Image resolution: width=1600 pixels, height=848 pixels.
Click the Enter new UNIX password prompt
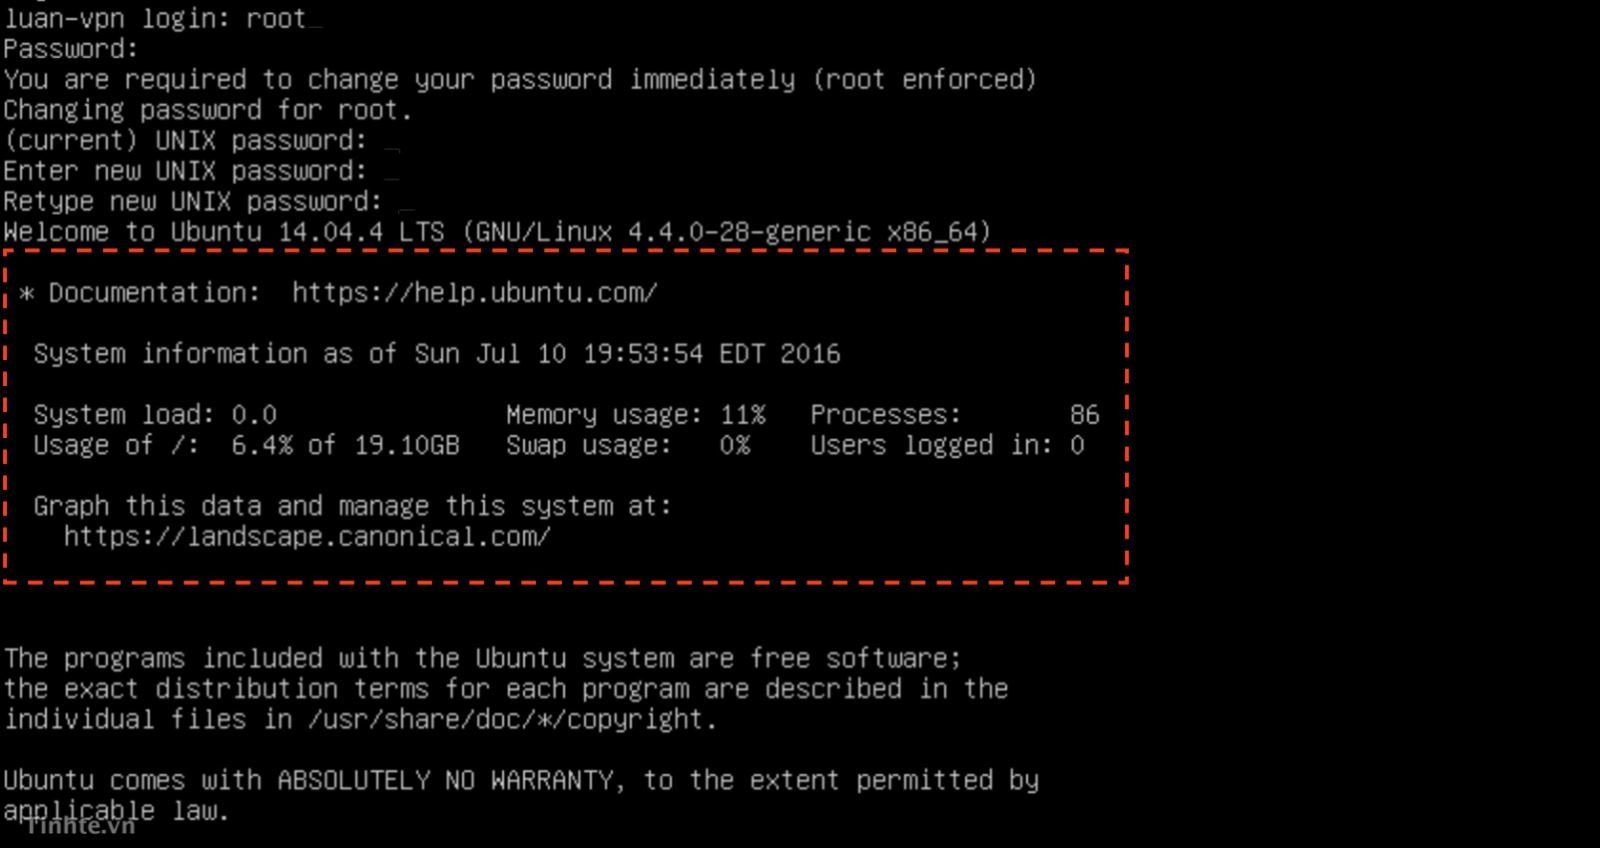coord(185,171)
